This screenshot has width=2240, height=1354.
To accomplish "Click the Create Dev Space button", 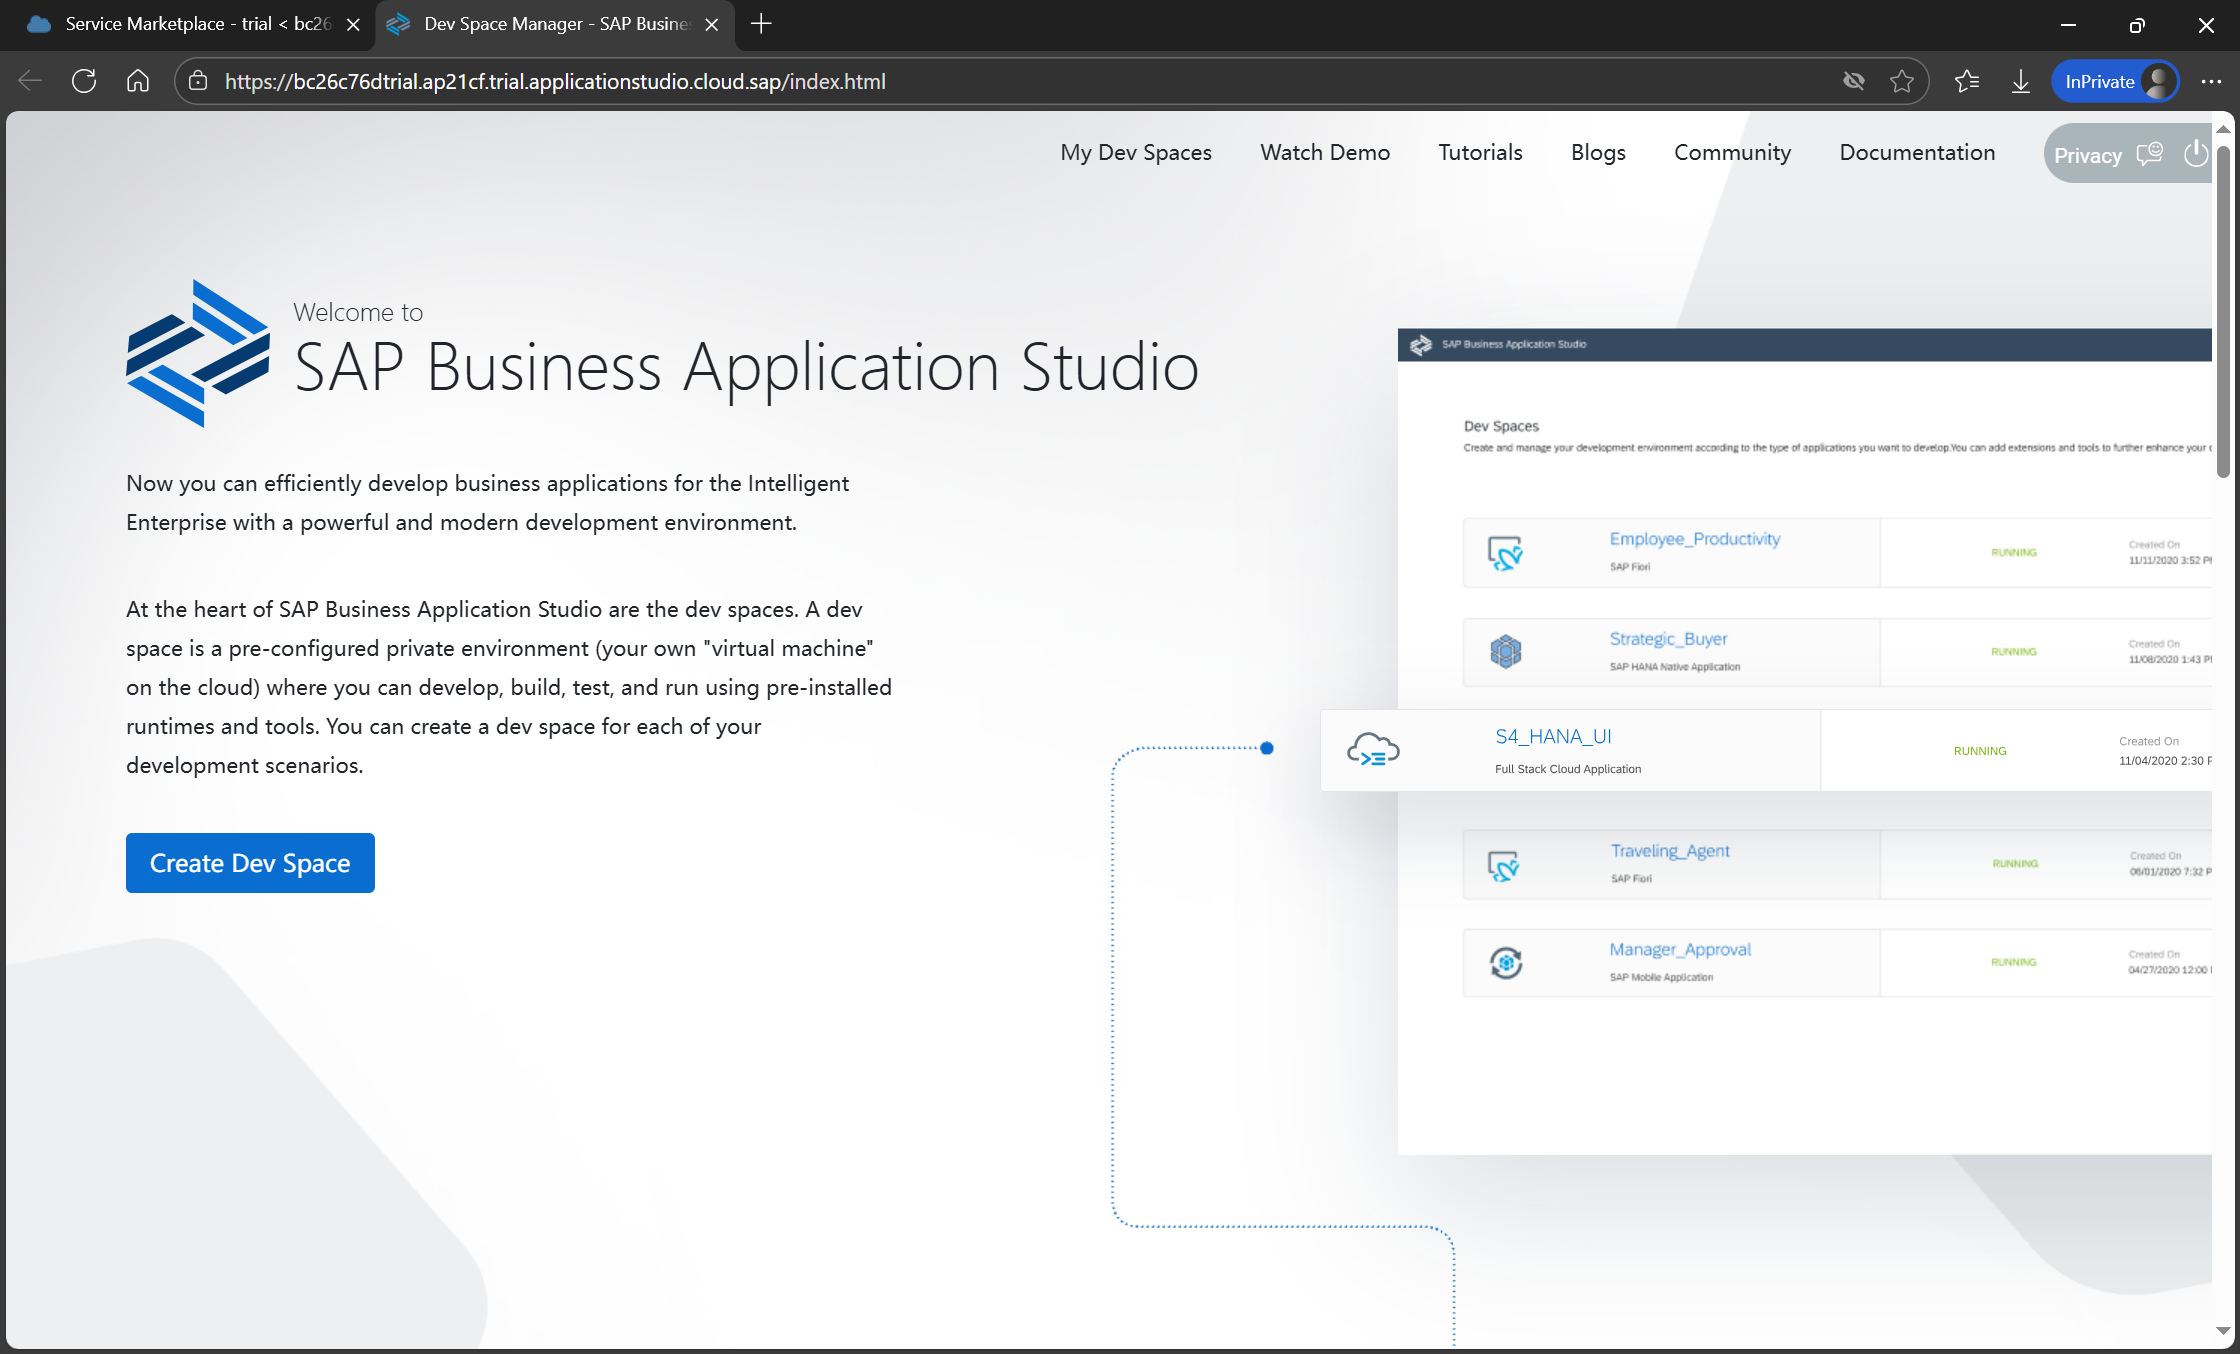I will click(250, 862).
